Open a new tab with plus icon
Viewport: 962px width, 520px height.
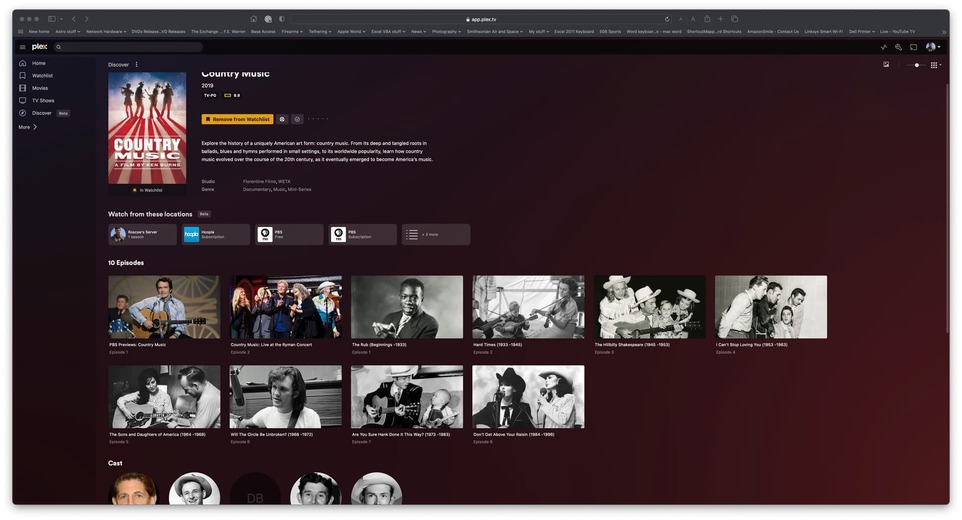pos(721,19)
